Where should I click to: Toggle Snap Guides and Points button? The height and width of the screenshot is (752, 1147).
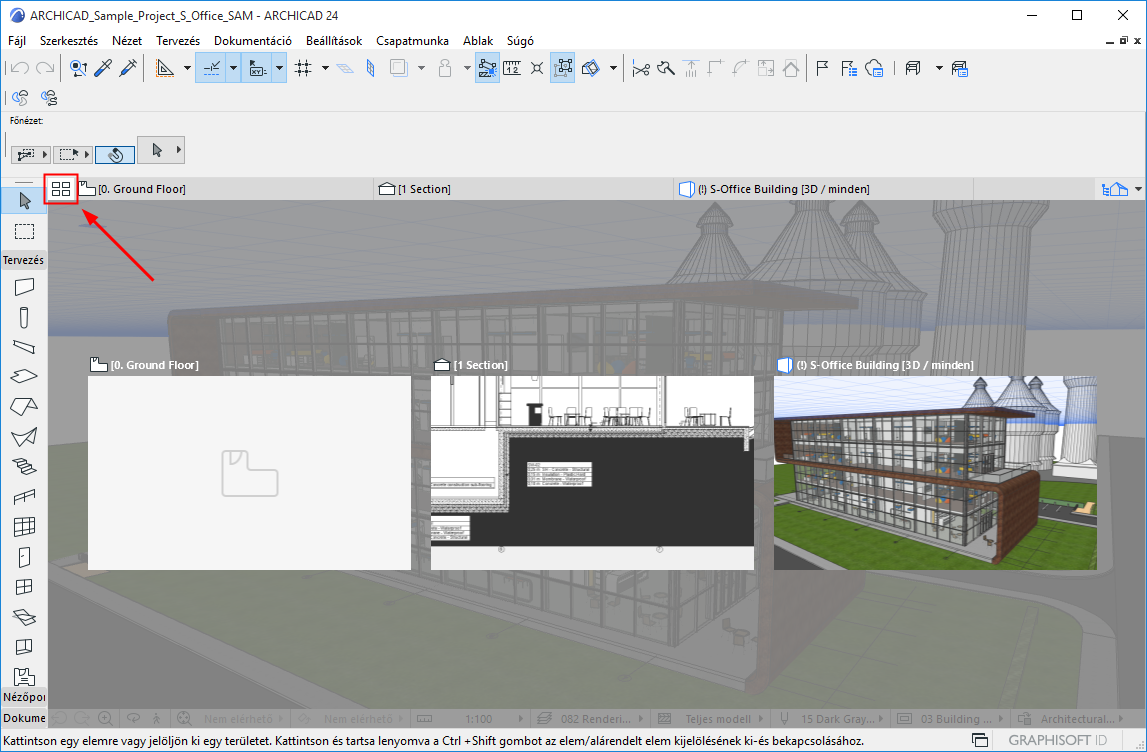(211, 68)
